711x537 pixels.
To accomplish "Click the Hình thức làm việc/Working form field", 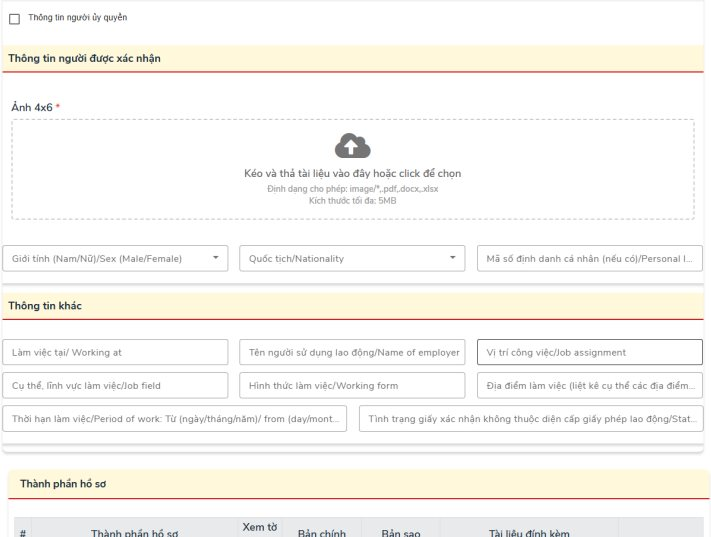I will point(352,385).
